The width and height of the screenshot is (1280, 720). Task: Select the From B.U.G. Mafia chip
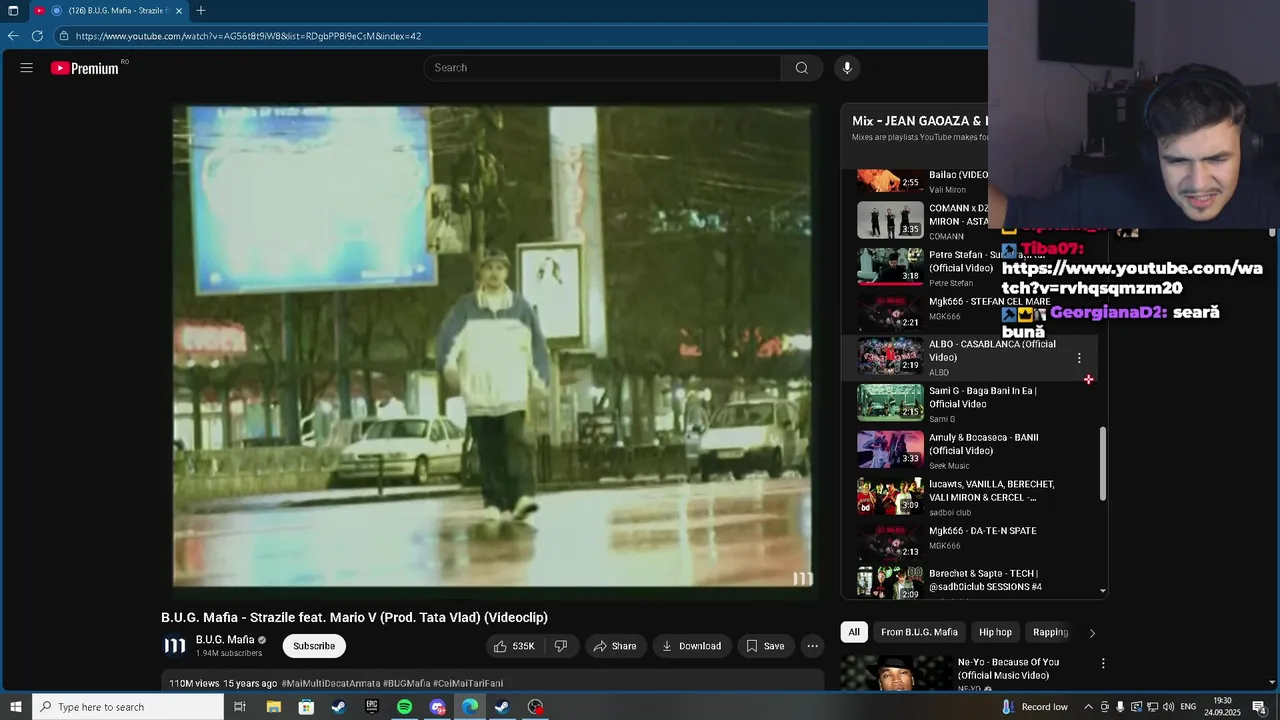[919, 632]
